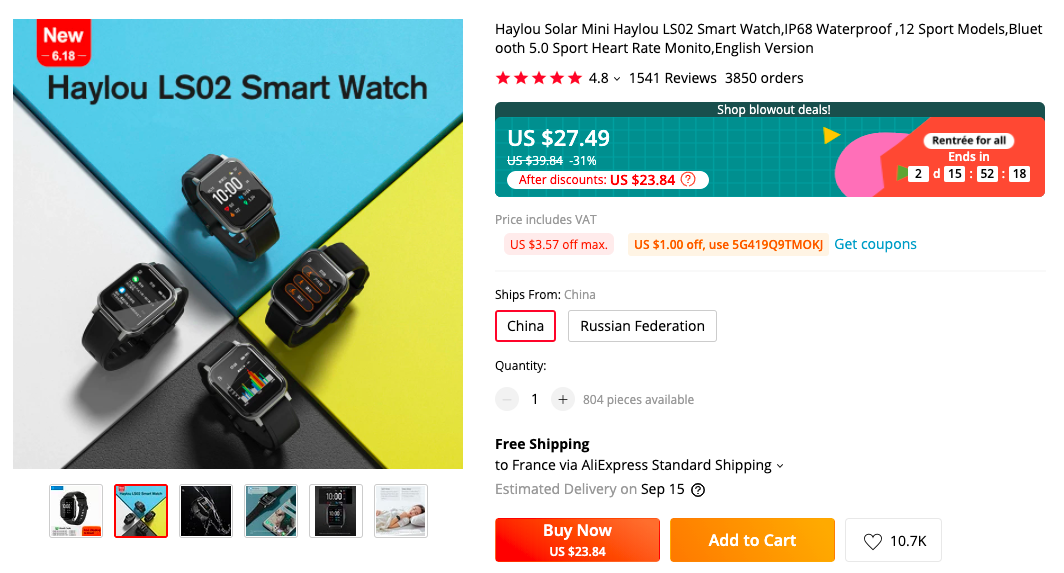Click the five-star rating icons
This screenshot has height=573, width=1064.
tap(539, 78)
